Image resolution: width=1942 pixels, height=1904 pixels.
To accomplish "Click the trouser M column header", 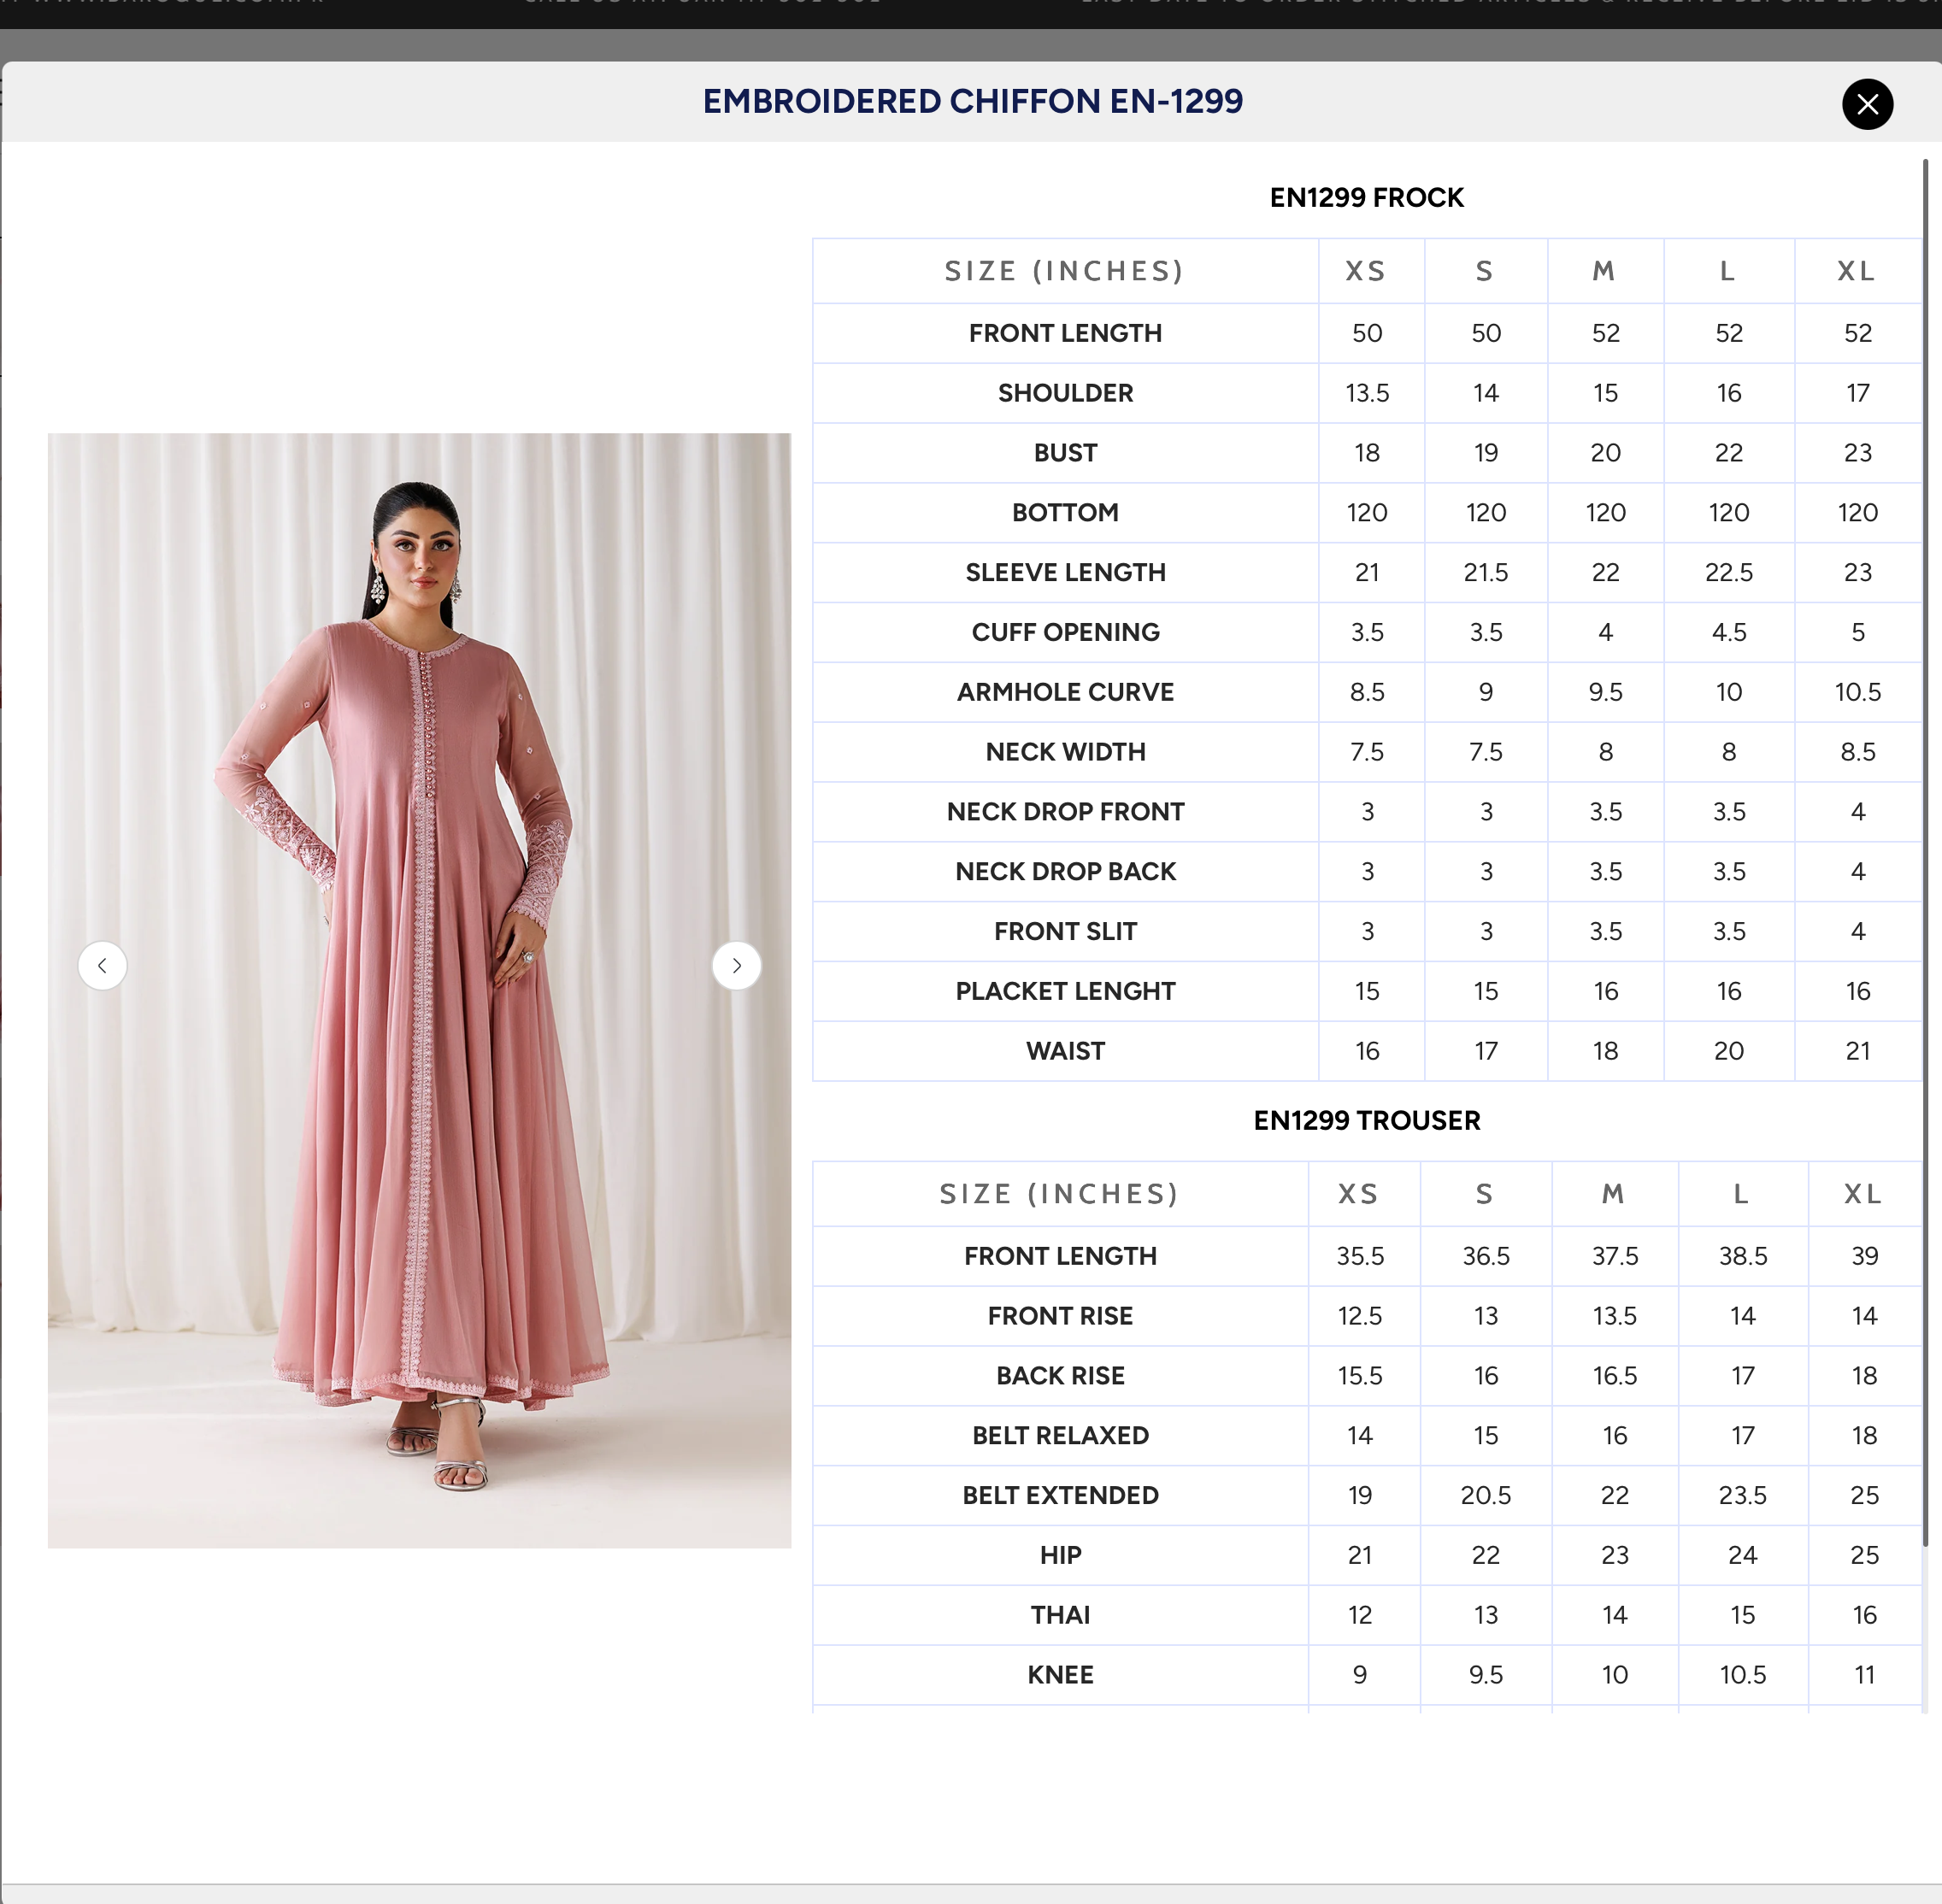I will pyautogui.click(x=1613, y=1194).
